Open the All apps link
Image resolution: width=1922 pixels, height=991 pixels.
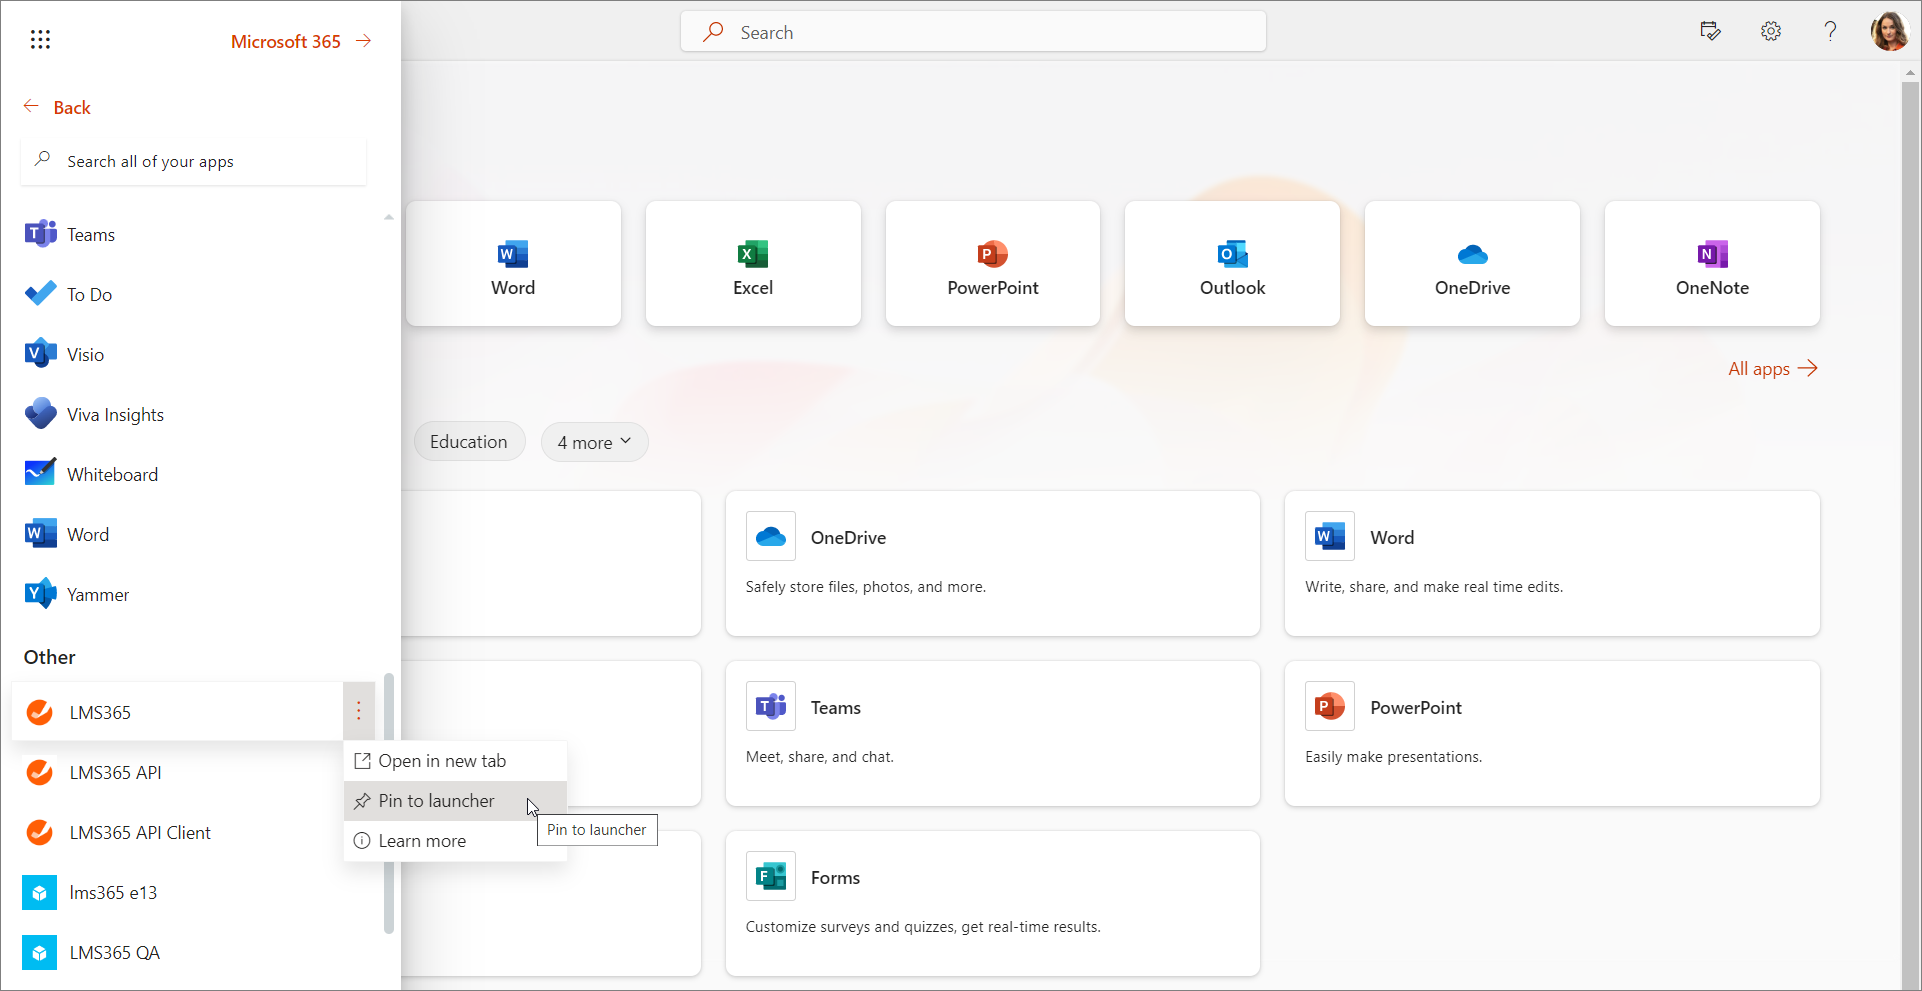pyautogui.click(x=1771, y=369)
